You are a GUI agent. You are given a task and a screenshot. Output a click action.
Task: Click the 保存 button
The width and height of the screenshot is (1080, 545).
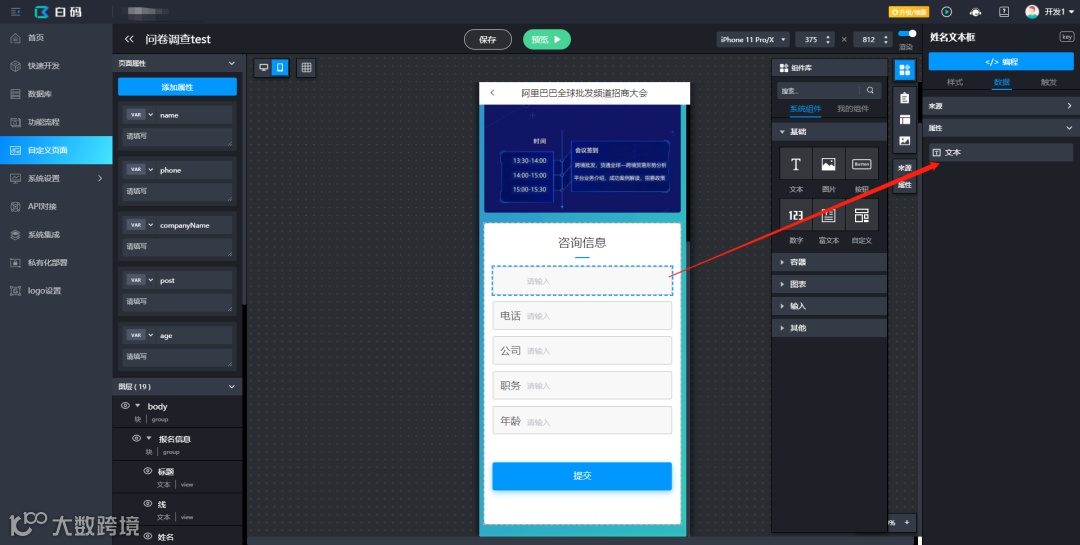click(x=488, y=39)
